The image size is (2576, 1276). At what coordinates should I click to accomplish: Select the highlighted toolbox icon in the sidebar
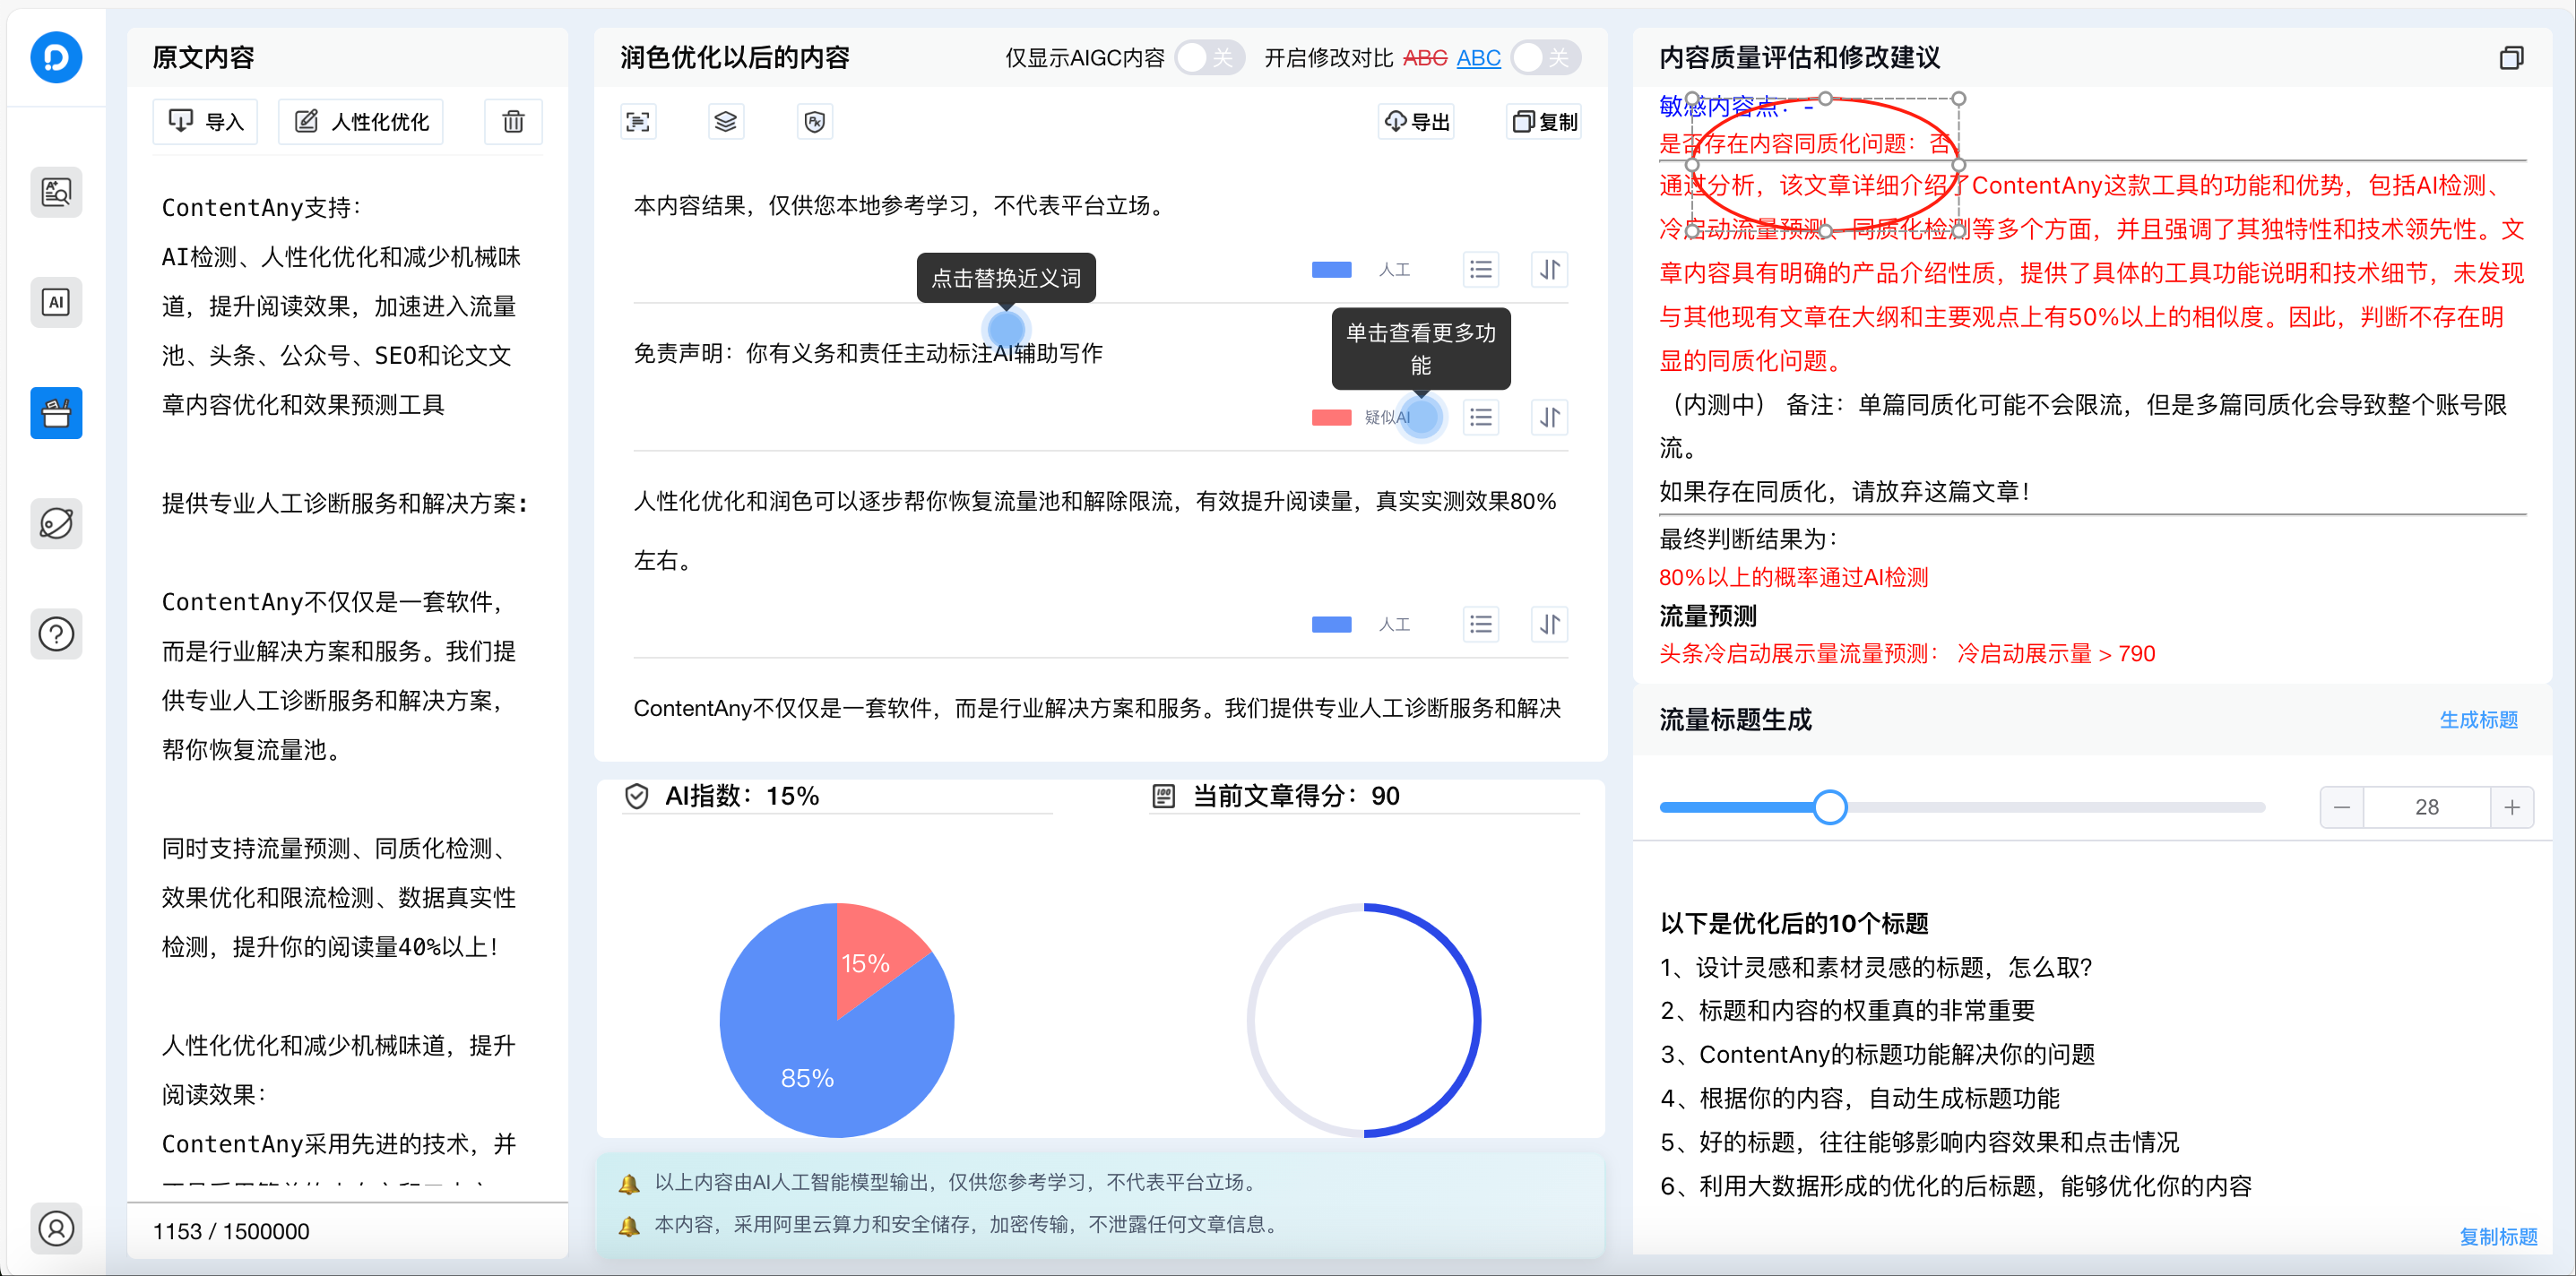coord(56,413)
